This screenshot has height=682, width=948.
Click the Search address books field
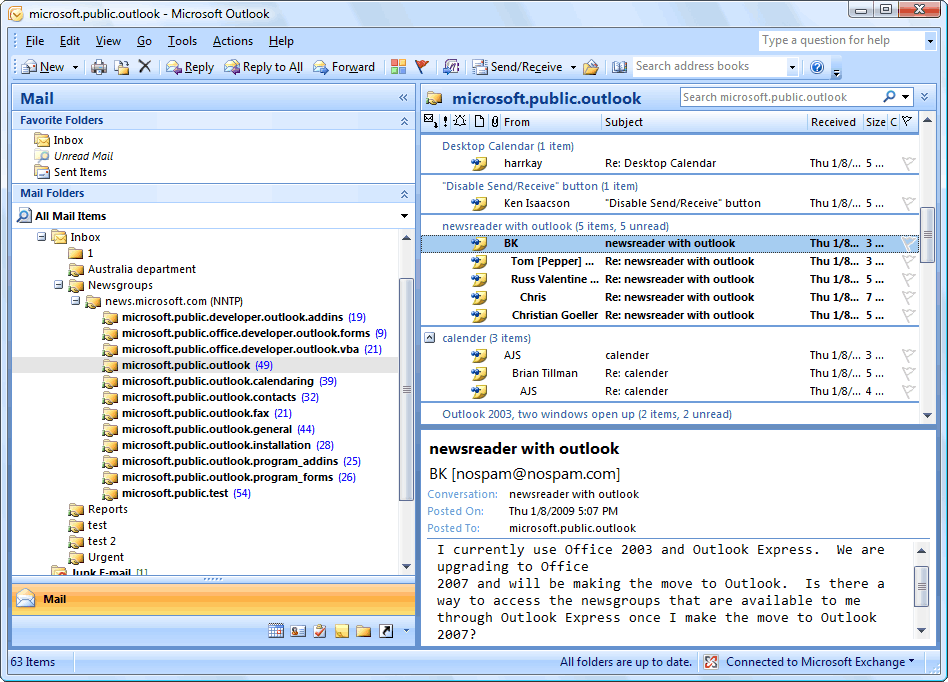(710, 67)
